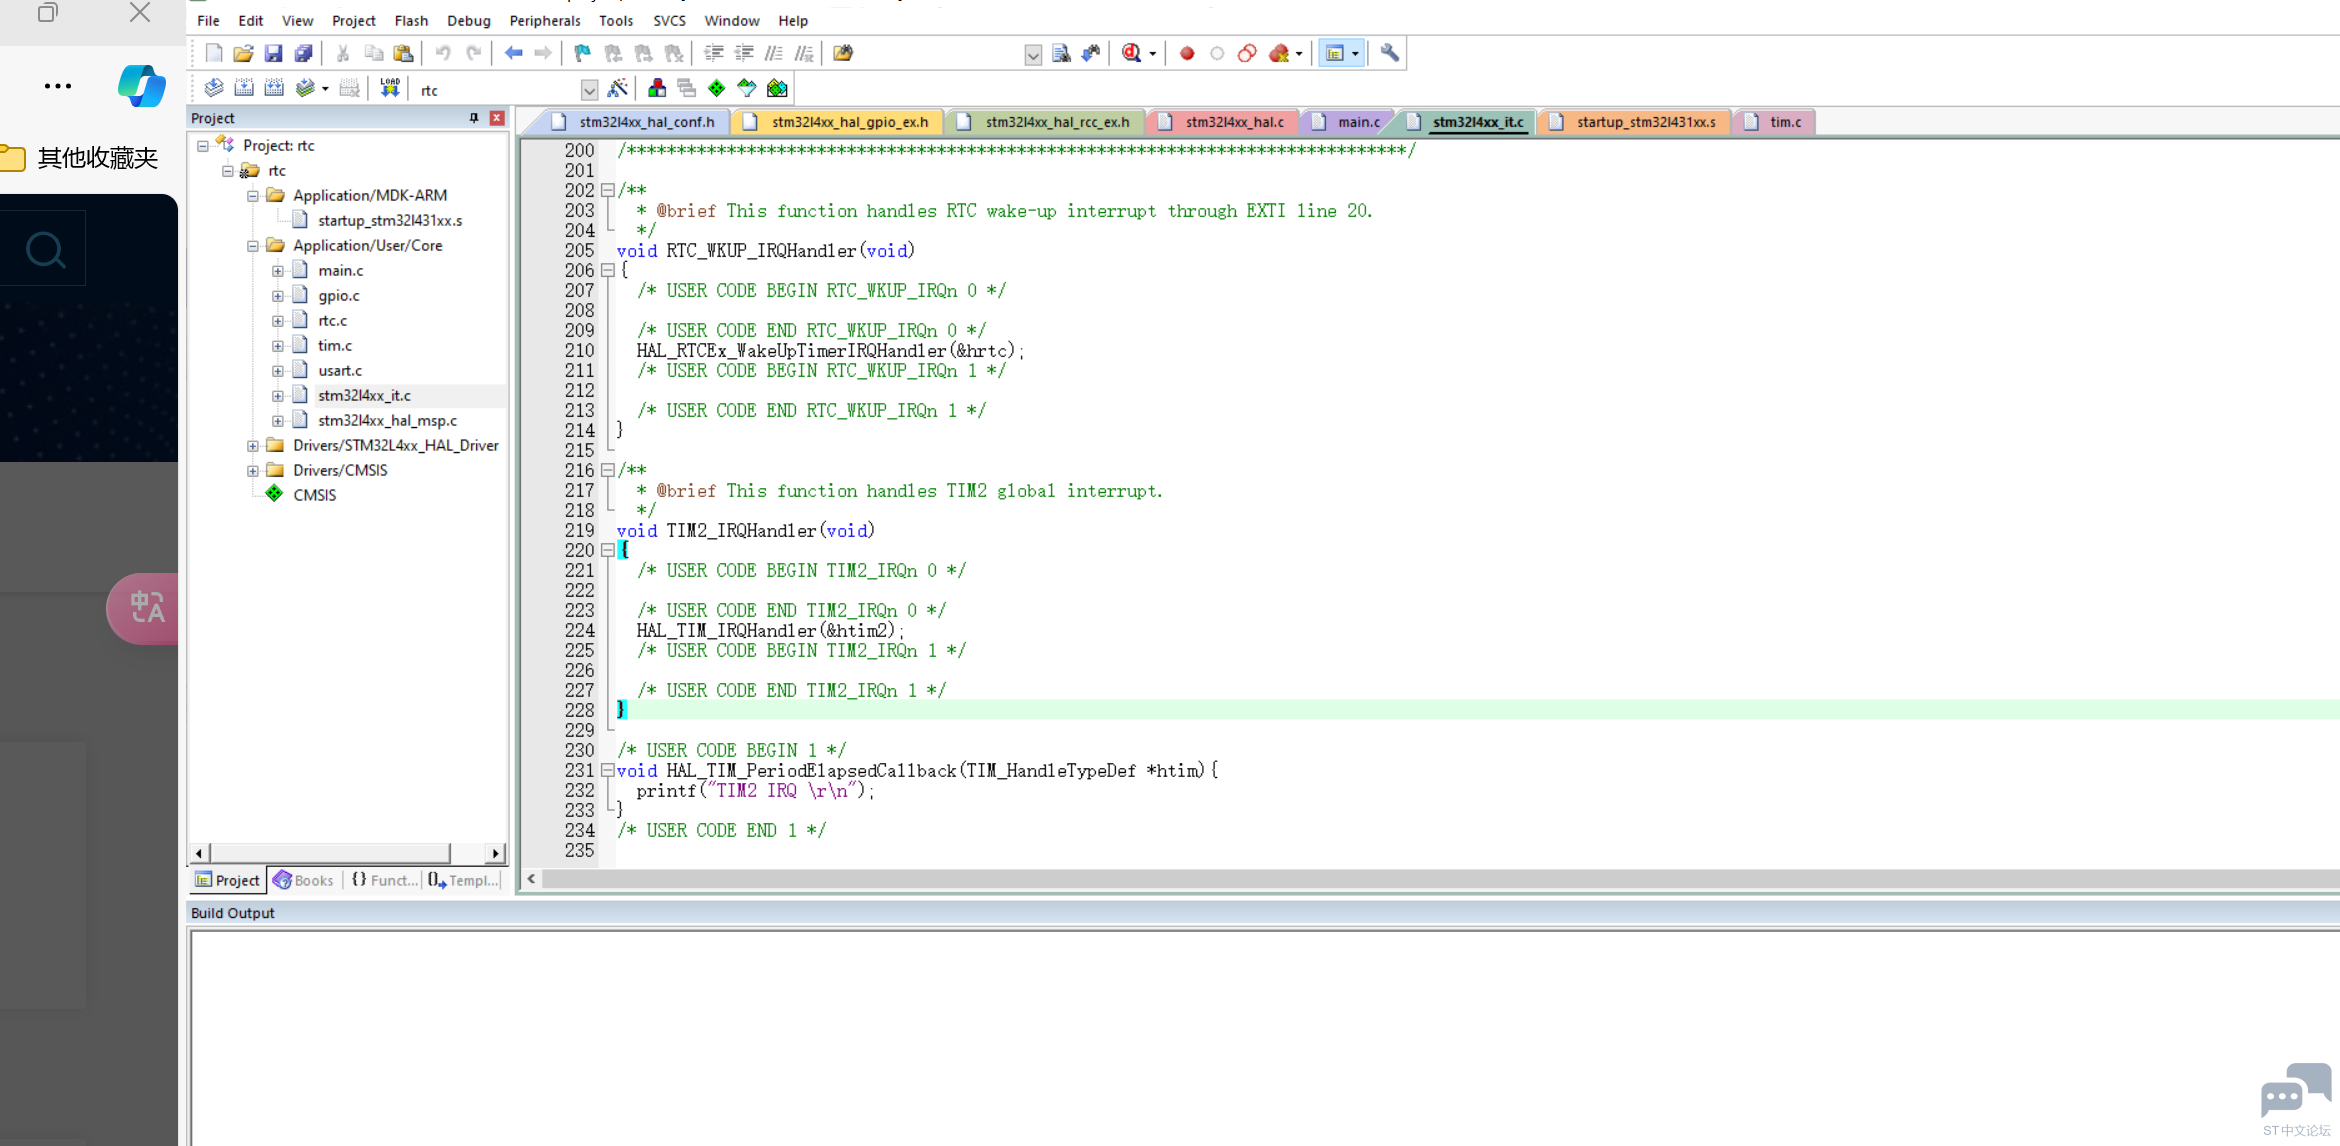
Task: Download to flash with the LOAD icon
Action: [x=389, y=88]
